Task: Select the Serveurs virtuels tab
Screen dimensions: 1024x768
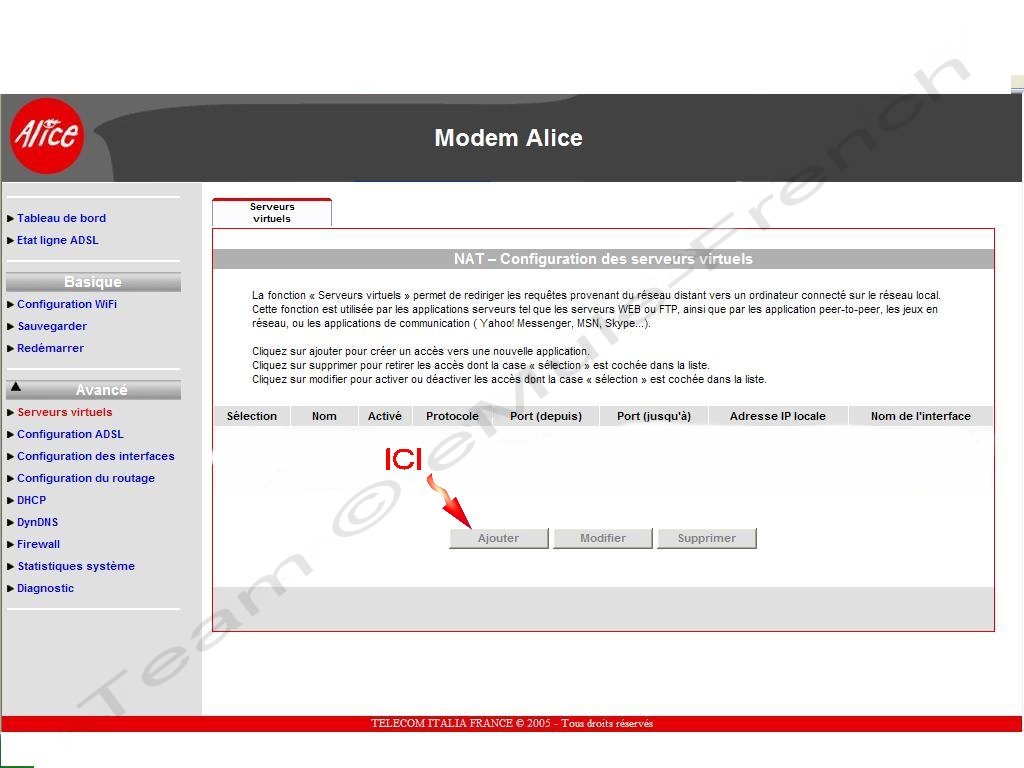Action: [x=272, y=213]
